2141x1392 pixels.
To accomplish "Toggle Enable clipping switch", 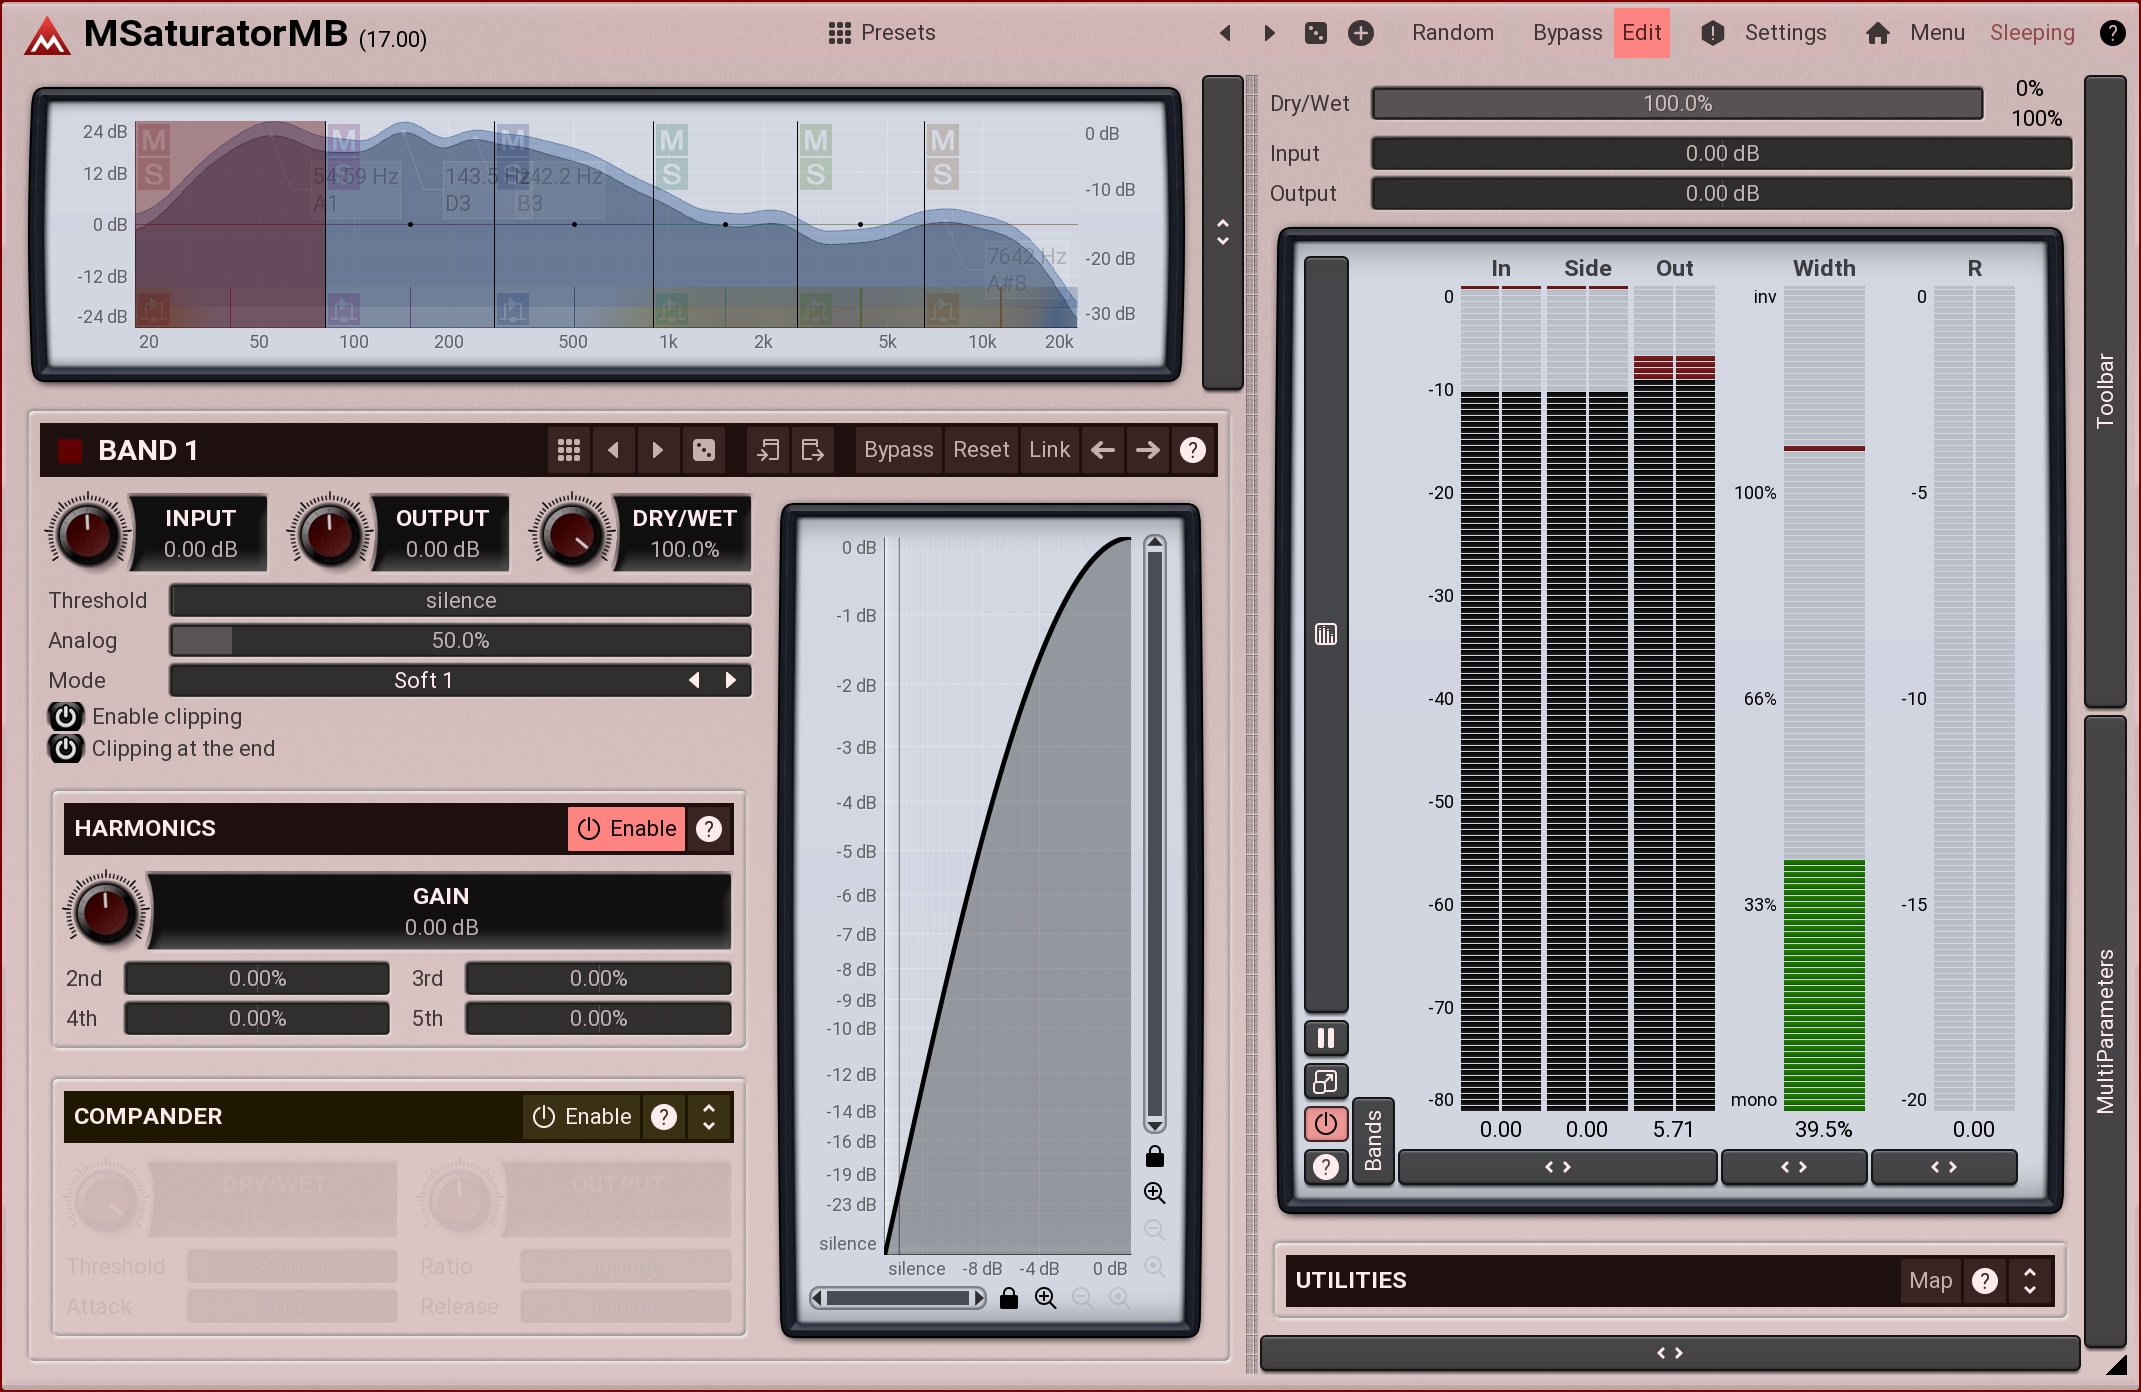I will click(x=66, y=716).
